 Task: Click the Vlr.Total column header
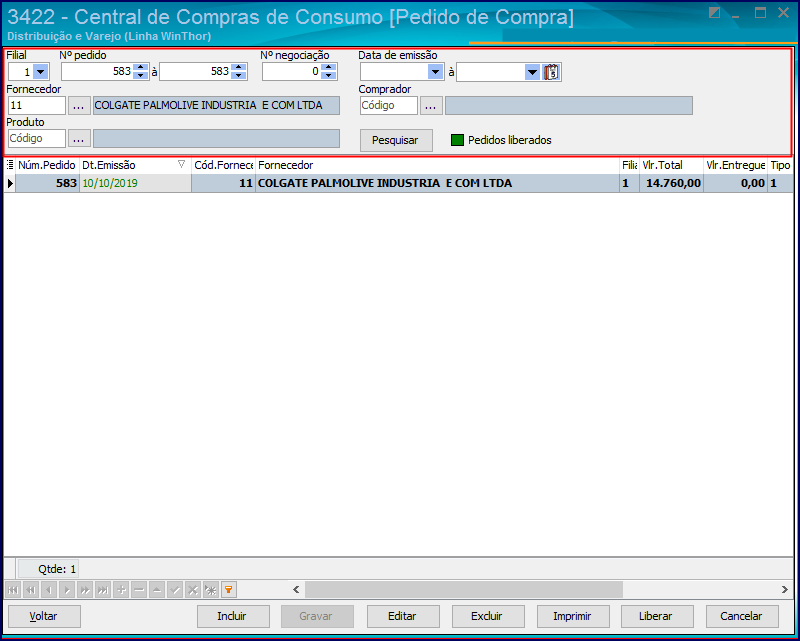671,165
